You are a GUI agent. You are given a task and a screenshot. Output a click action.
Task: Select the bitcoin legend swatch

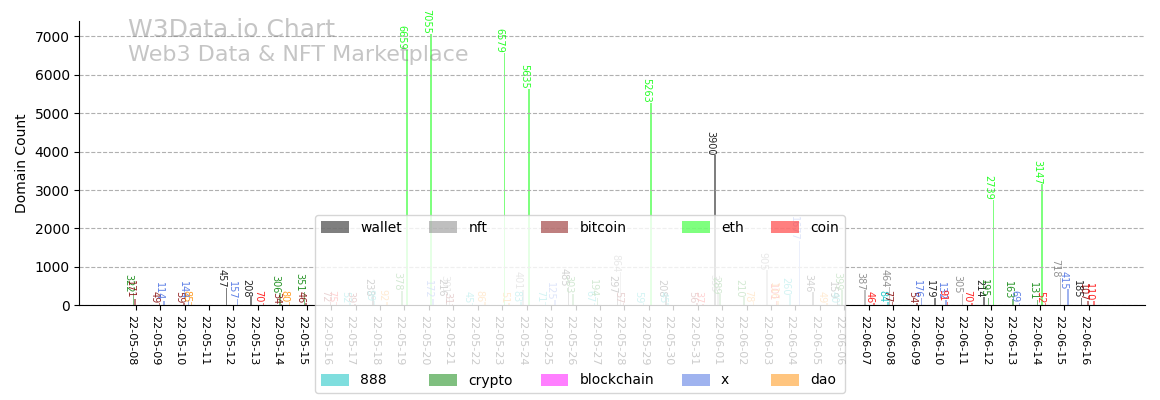click(x=554, y=228)
